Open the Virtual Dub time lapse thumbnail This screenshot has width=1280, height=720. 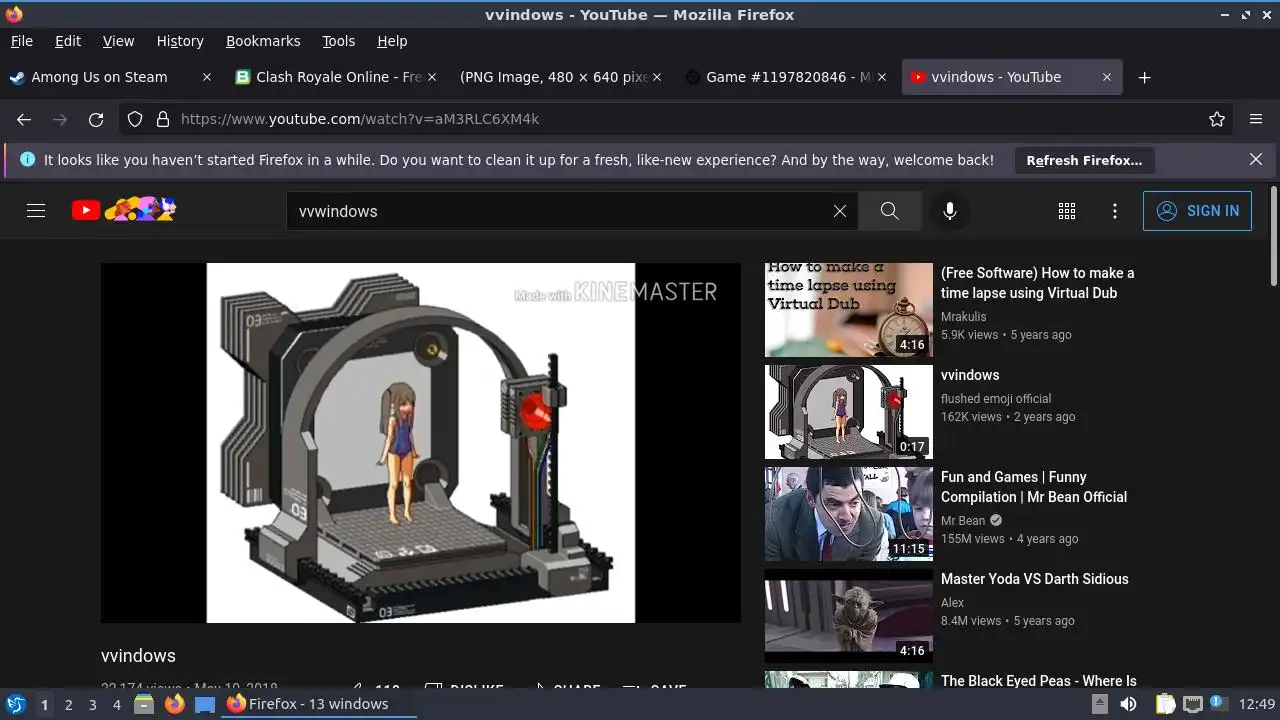pyautogui.click(x=849, y=310)
